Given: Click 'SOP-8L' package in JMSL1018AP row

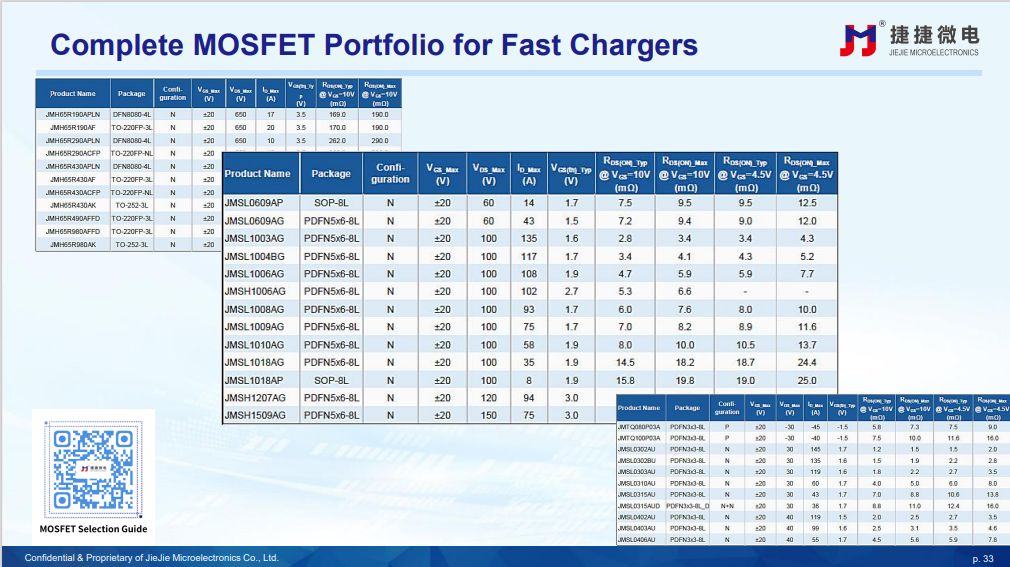Looking at the screenshot, I should tap(331, 380).
